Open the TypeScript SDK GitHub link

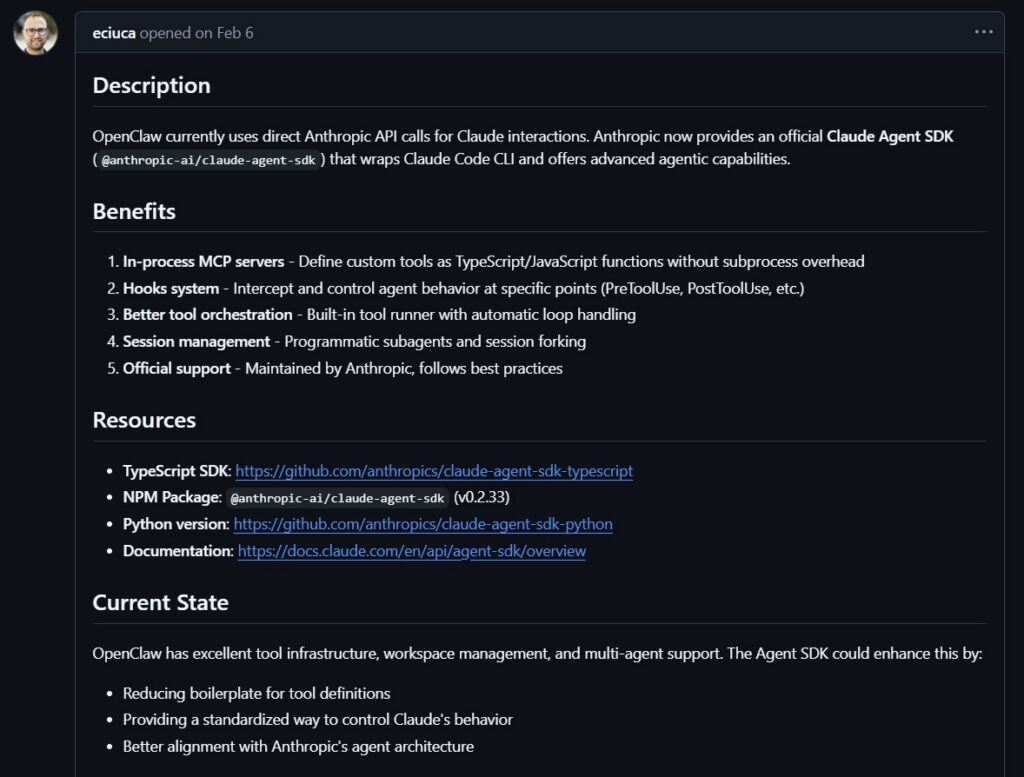click(434, 471)
